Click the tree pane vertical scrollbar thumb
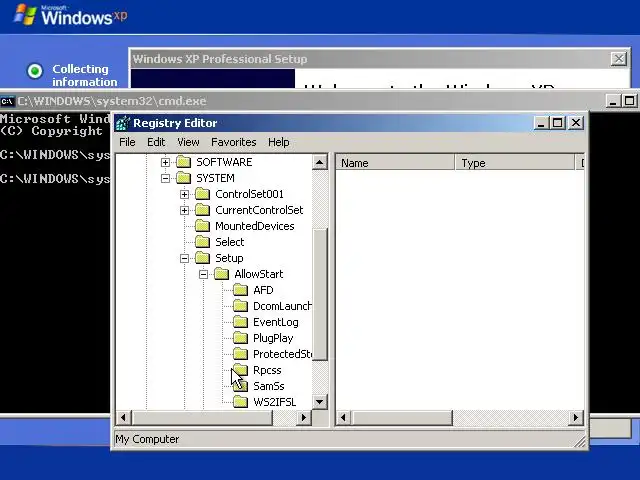This screenshot has height=480, width=640. point(320,294)
